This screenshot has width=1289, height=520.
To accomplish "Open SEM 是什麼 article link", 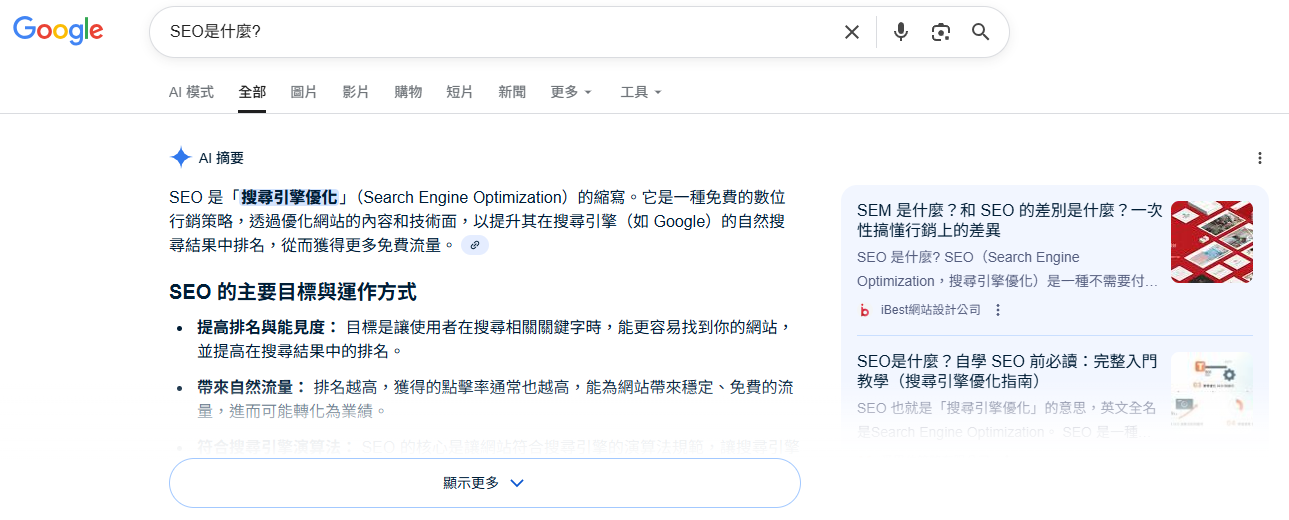I will click(x=1008, y=220).
